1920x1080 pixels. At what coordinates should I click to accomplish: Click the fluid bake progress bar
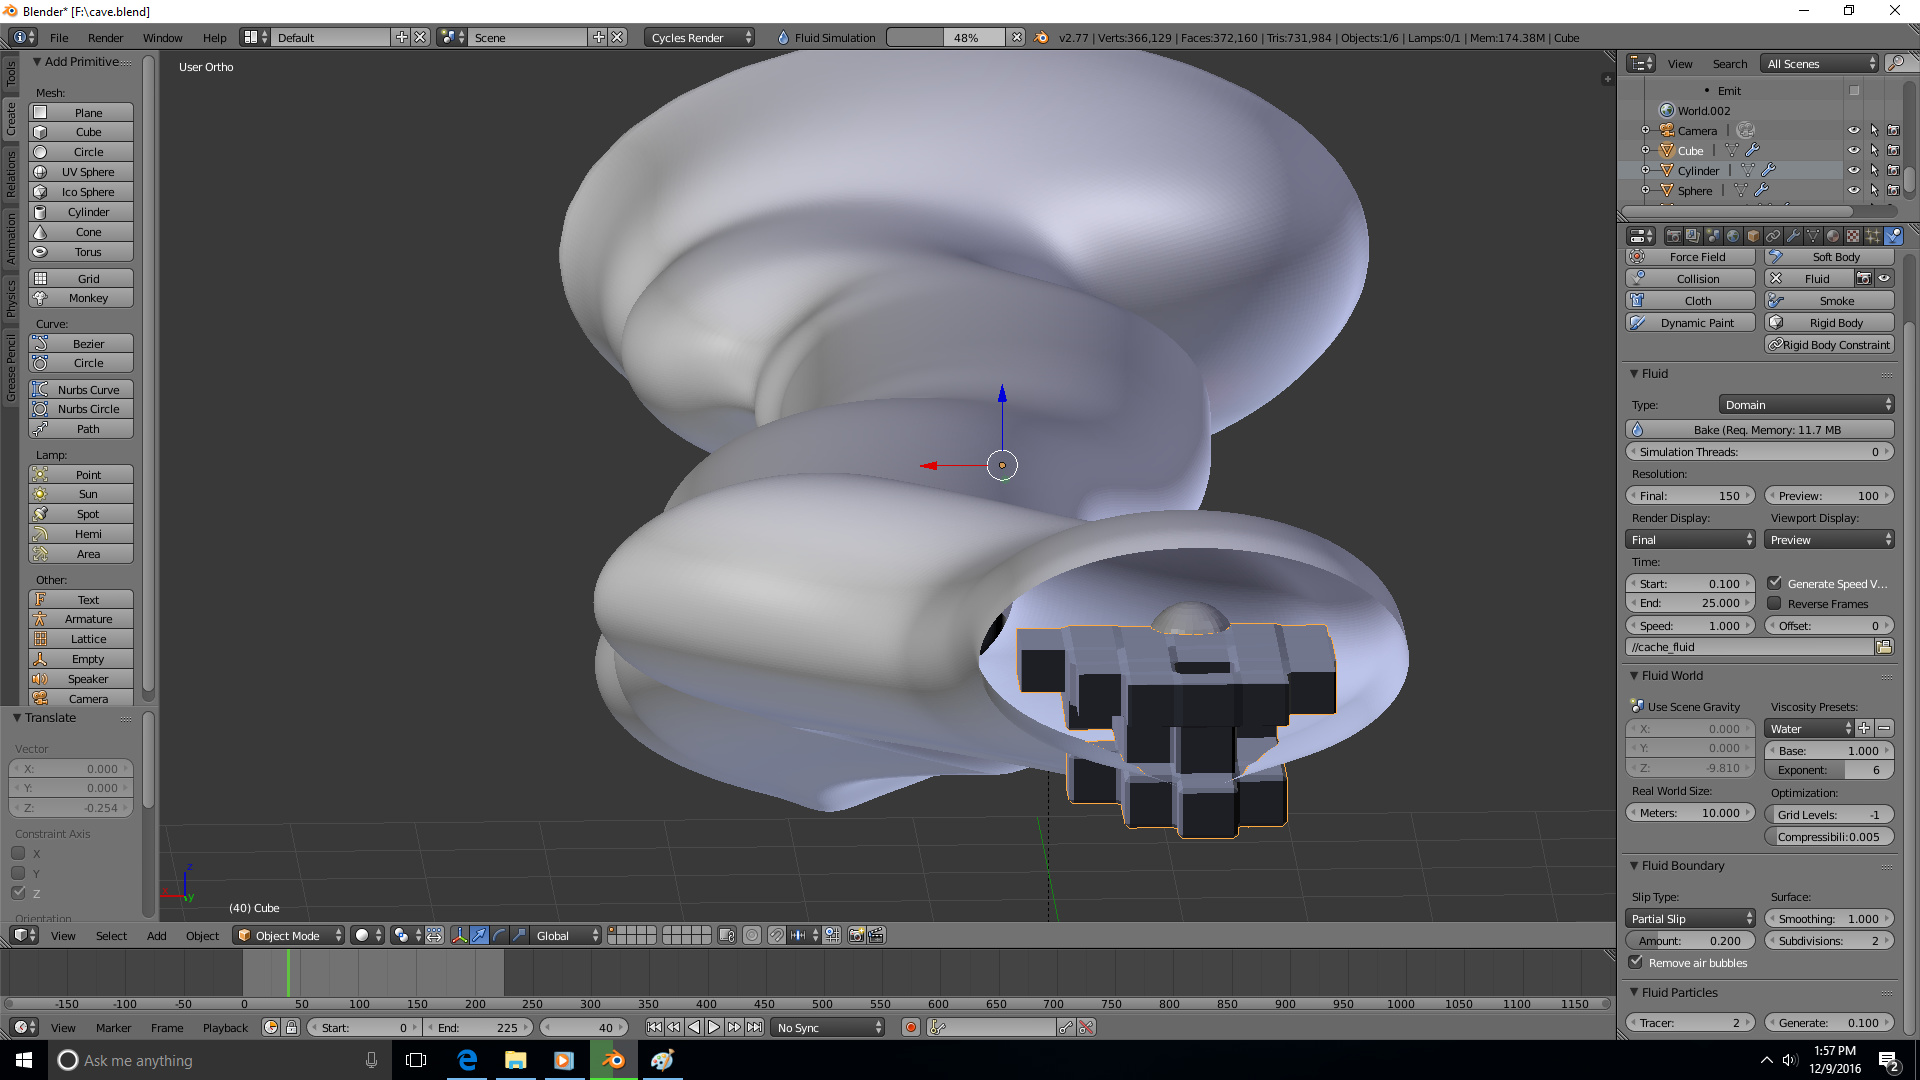[x=945, y=37]
